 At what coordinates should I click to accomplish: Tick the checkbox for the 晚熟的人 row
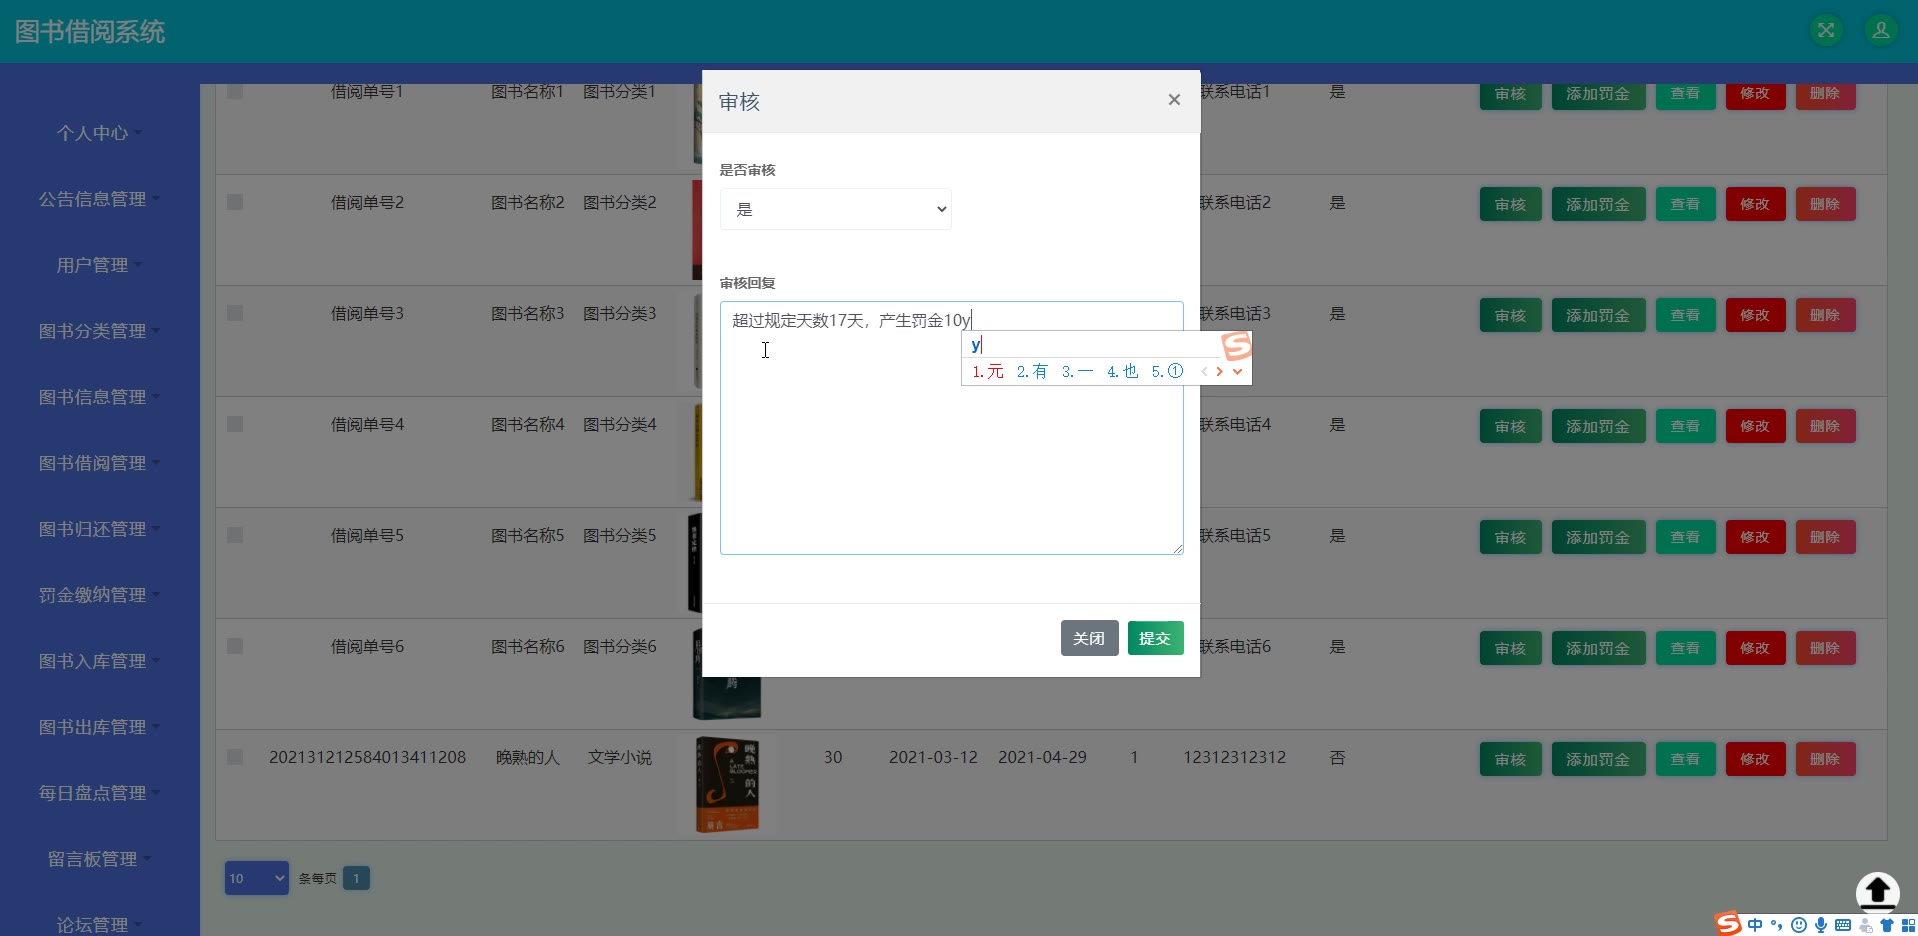pos(235,757)
